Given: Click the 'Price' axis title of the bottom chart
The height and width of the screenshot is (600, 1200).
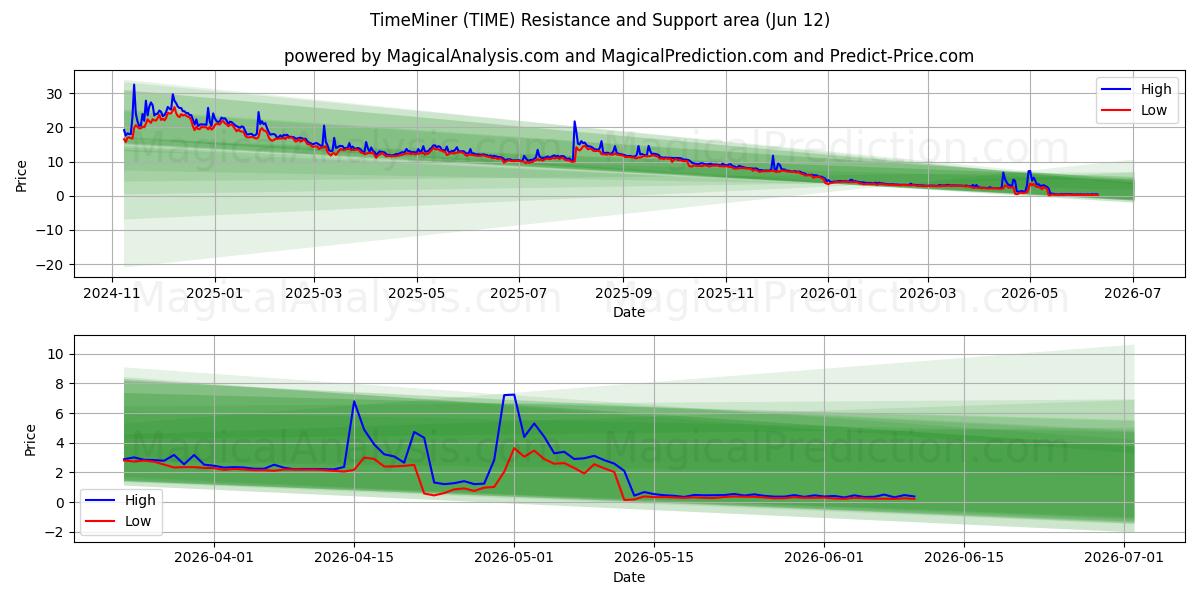Looking at the screenshot, I should coord(31,440).
